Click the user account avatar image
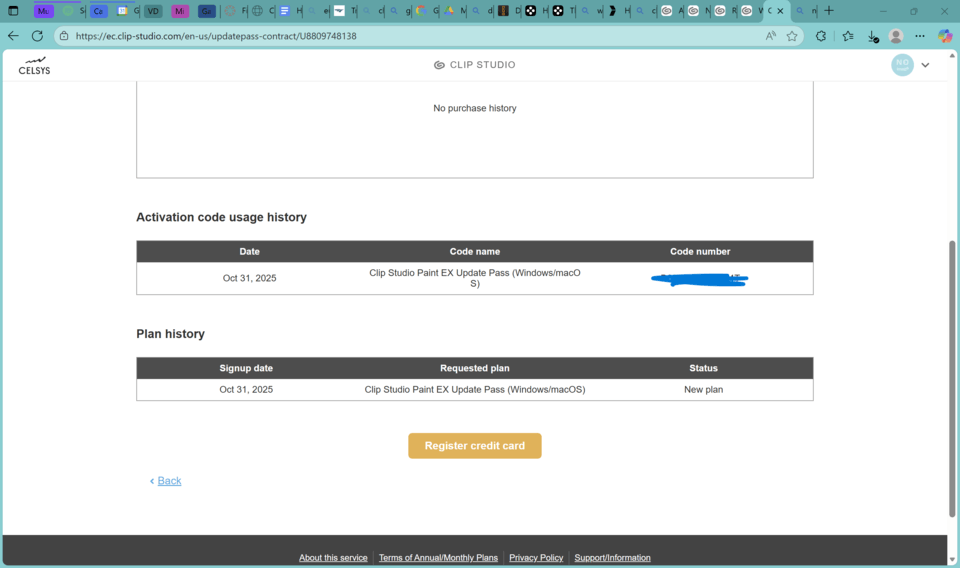Viewport: 960px width, 568px height. 902,65
